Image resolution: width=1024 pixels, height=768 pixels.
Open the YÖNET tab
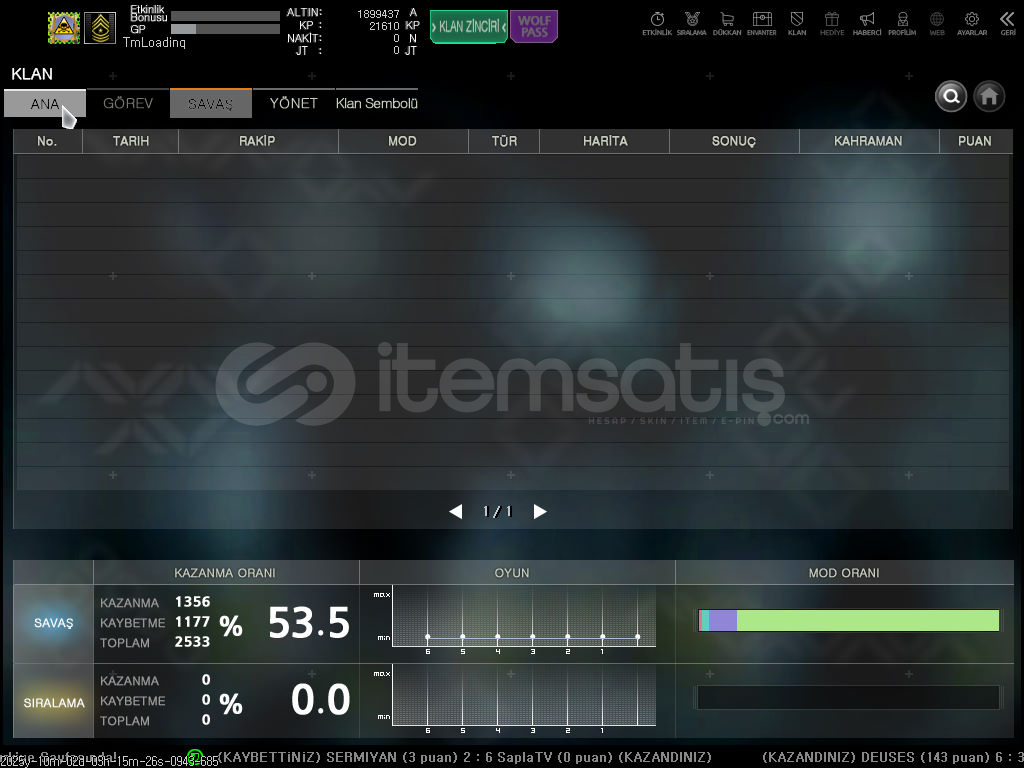[x=293, y=104]
